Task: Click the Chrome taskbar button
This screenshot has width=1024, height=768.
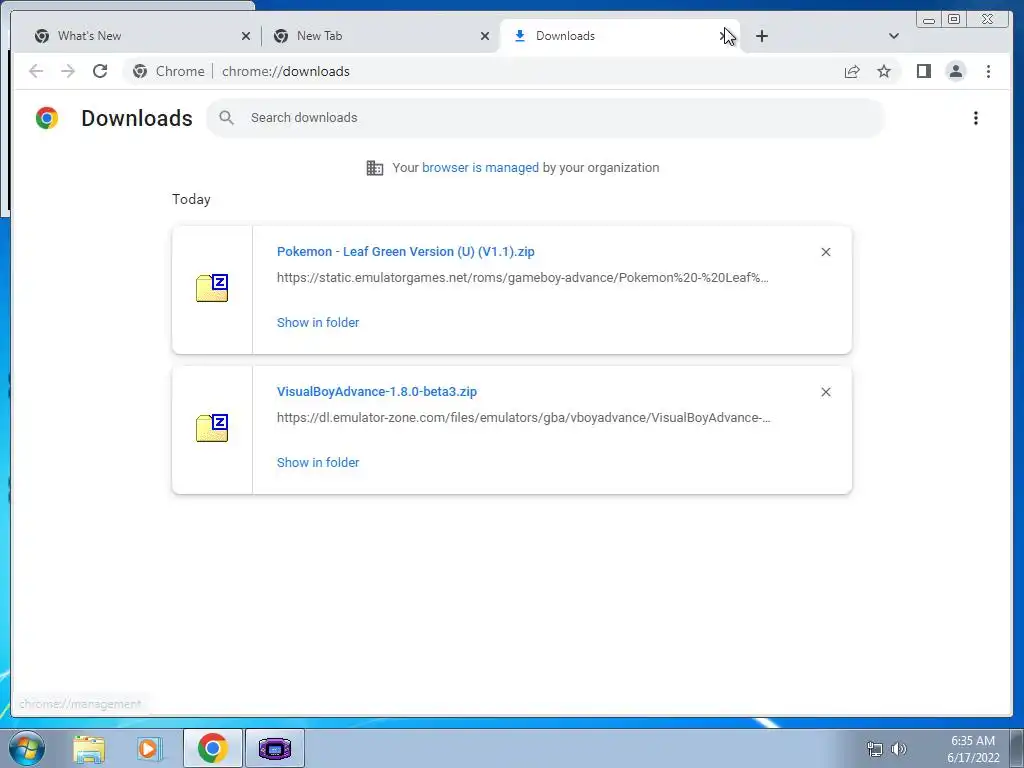Action: 212,748
